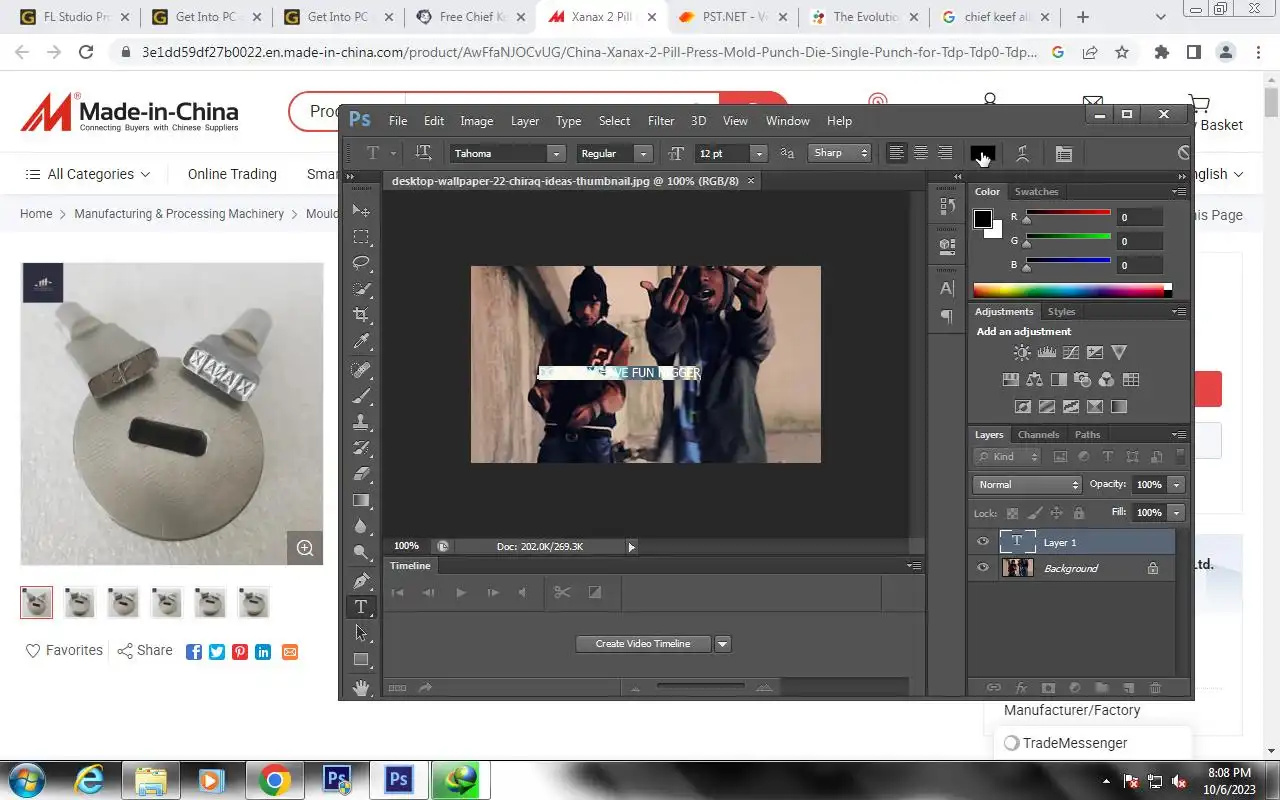Open dropdown beside Create Video Timeline
The width and height of the screenshot is (1280, 800).
coord(723,644)
